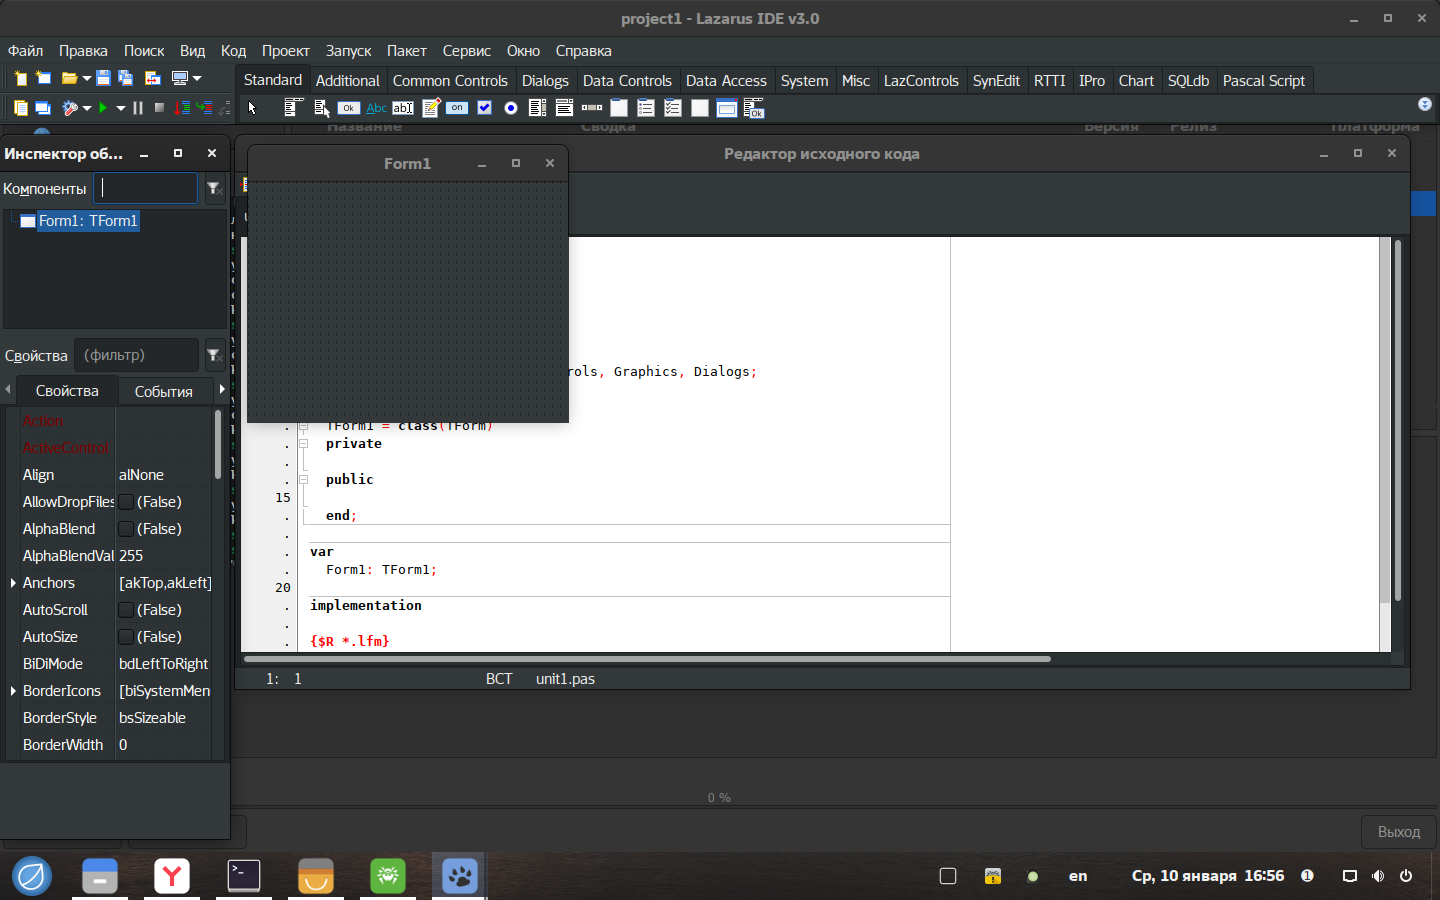Image resolution: width=1440 pixels, height=900 pixels.
Task: Click the editor's horizontal scrollbar
Action: click(x=647, y=659)
